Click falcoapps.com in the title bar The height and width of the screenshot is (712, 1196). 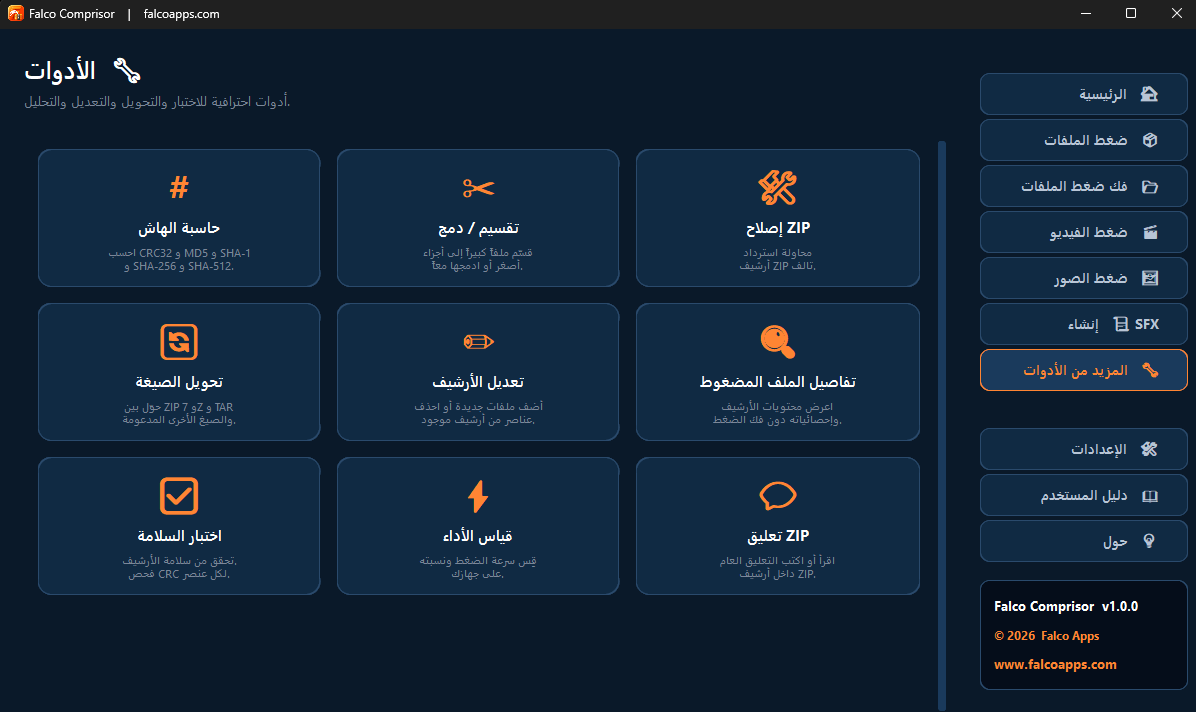pyautogui.click(x=182, y=14)
